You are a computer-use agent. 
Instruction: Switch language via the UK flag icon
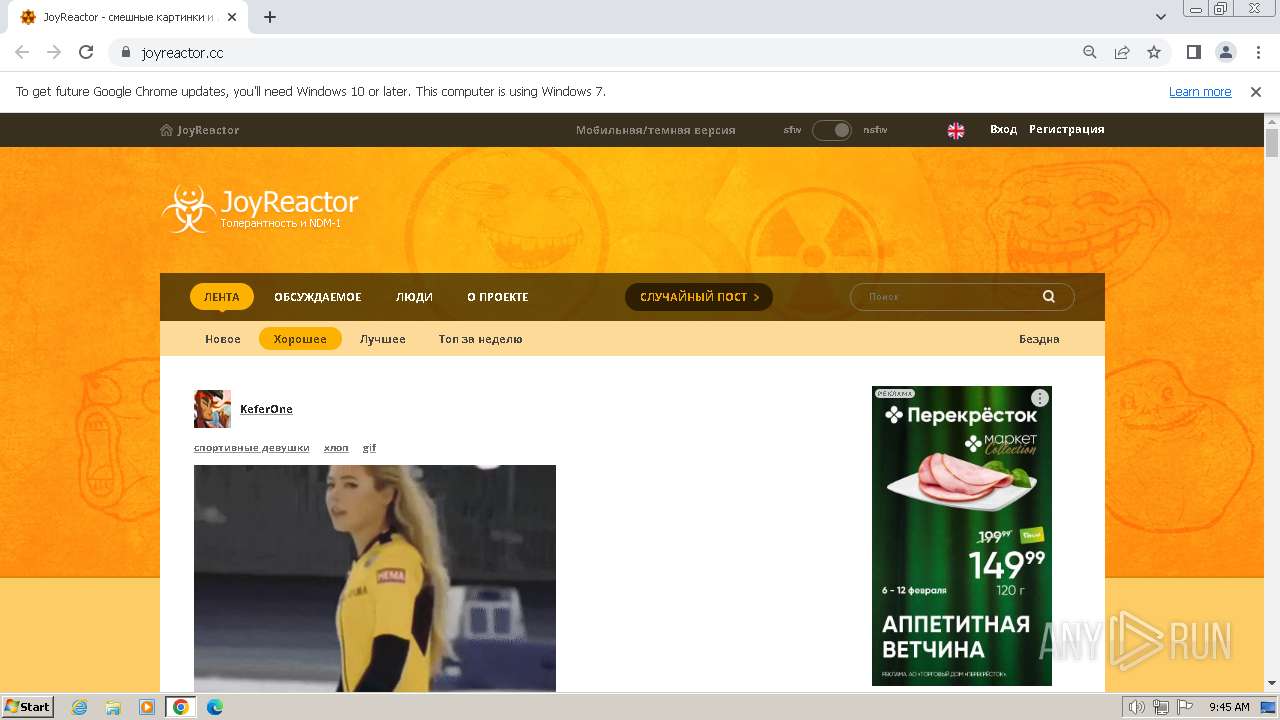coord(956,130)
